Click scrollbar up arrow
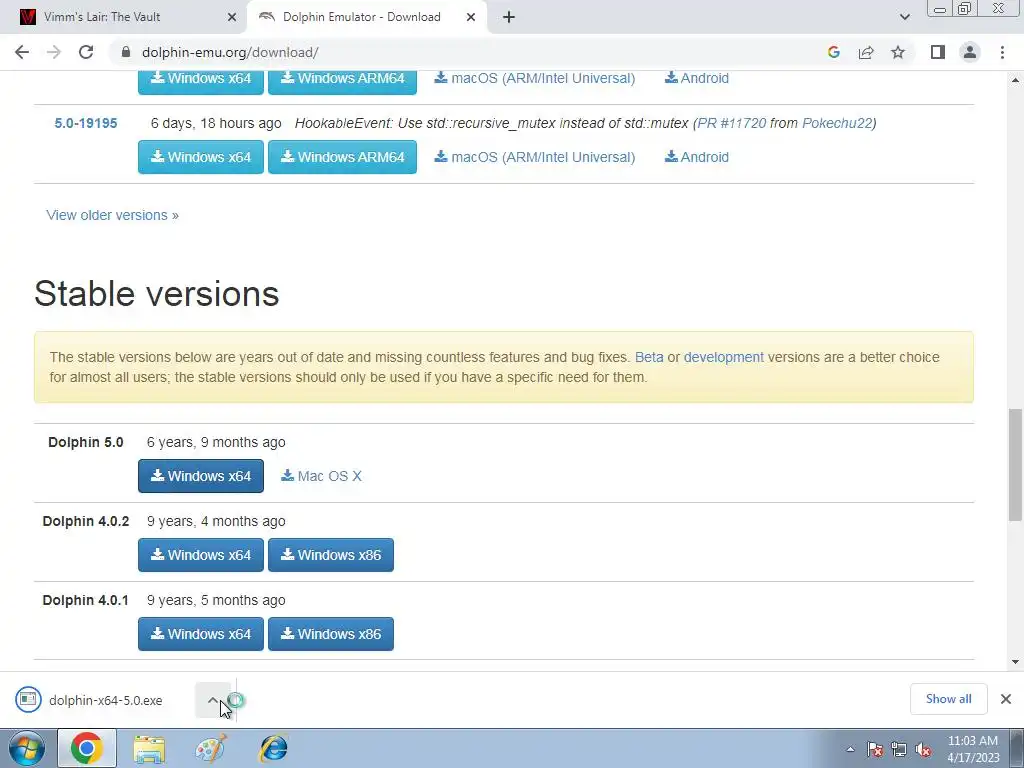This screenshot has height=768, width=1024. [1015, 80]
